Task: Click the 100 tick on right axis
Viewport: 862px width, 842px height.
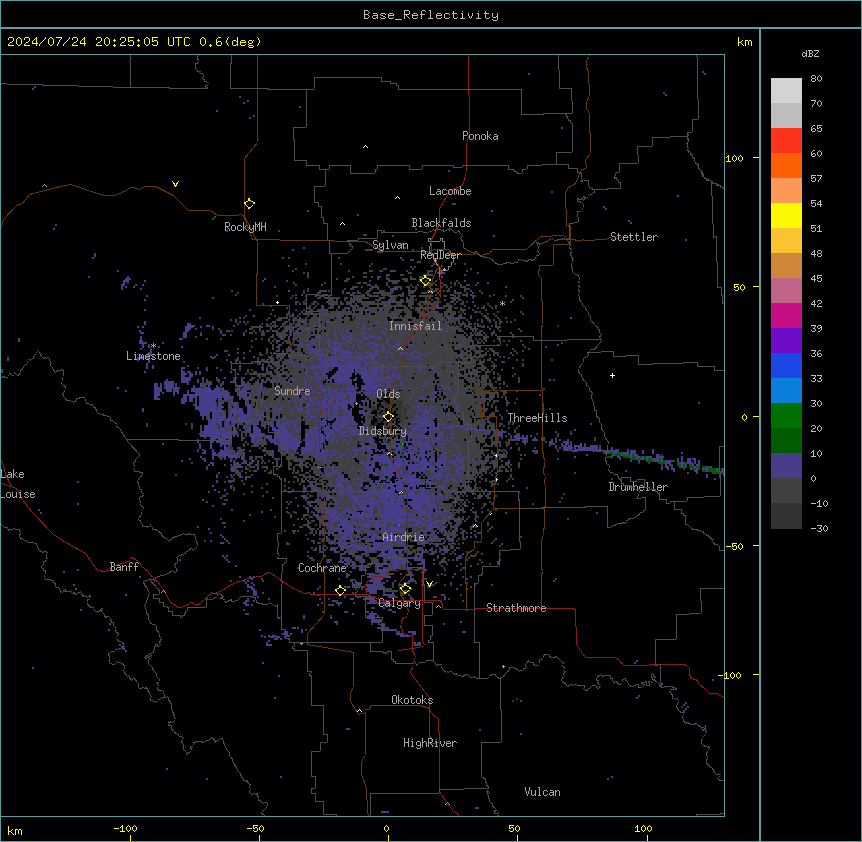Action: 734,158
